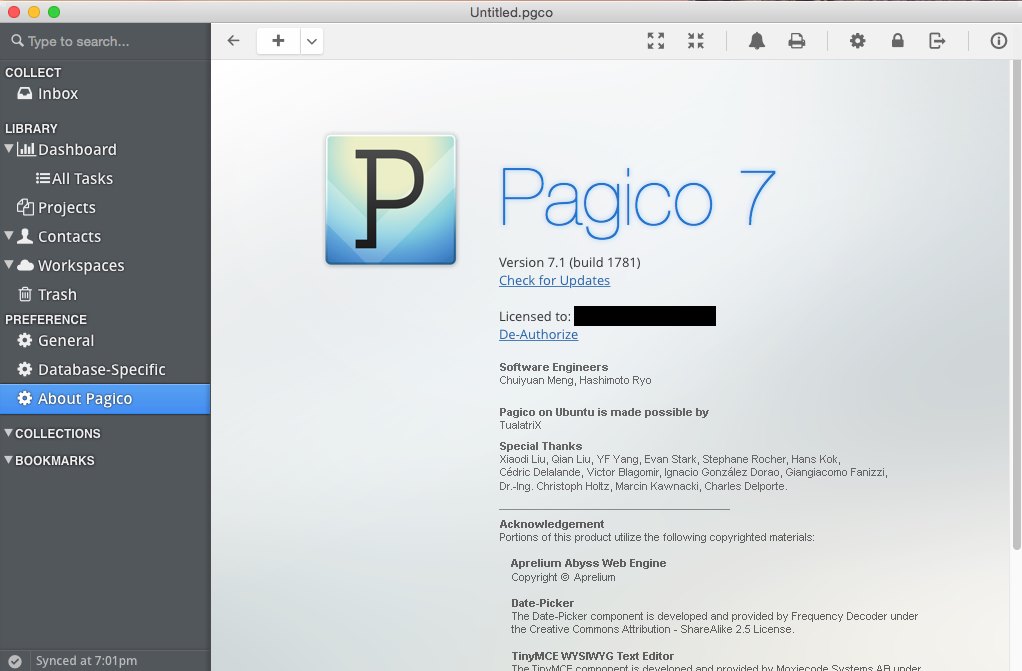The image size is (1022, 671).
Task: Click 'Synced at 7:01pm' status text
Action: (86, 661)
